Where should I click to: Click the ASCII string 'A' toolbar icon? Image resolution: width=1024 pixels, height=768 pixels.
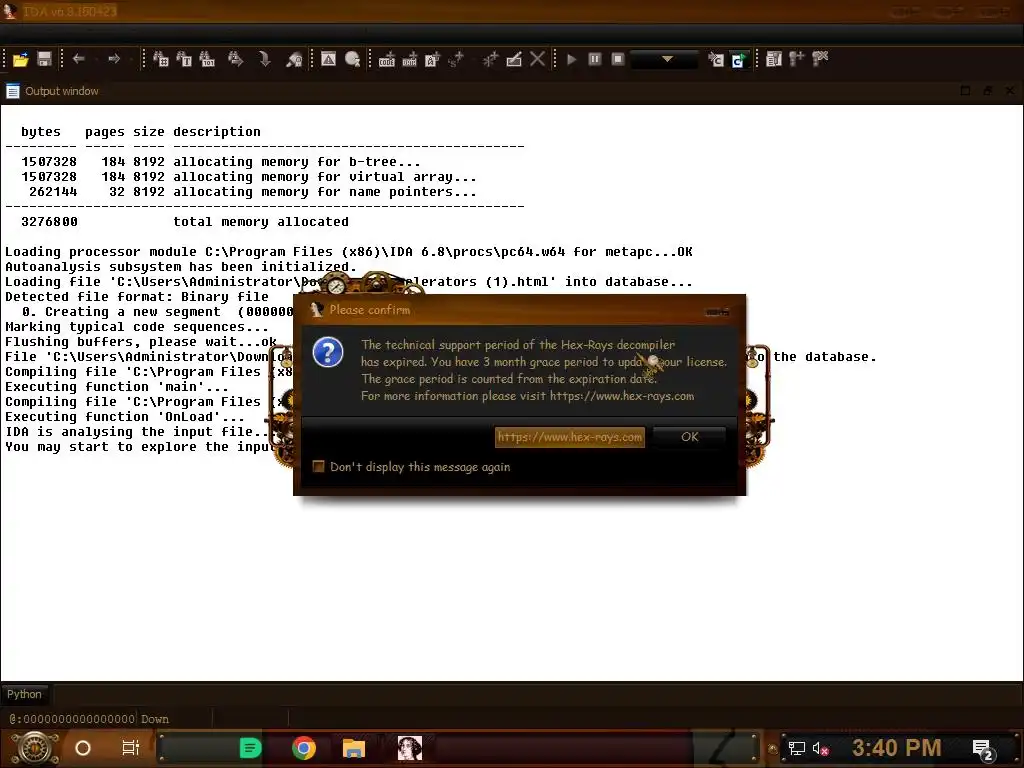pyautogui.click(x=432, y=59)
